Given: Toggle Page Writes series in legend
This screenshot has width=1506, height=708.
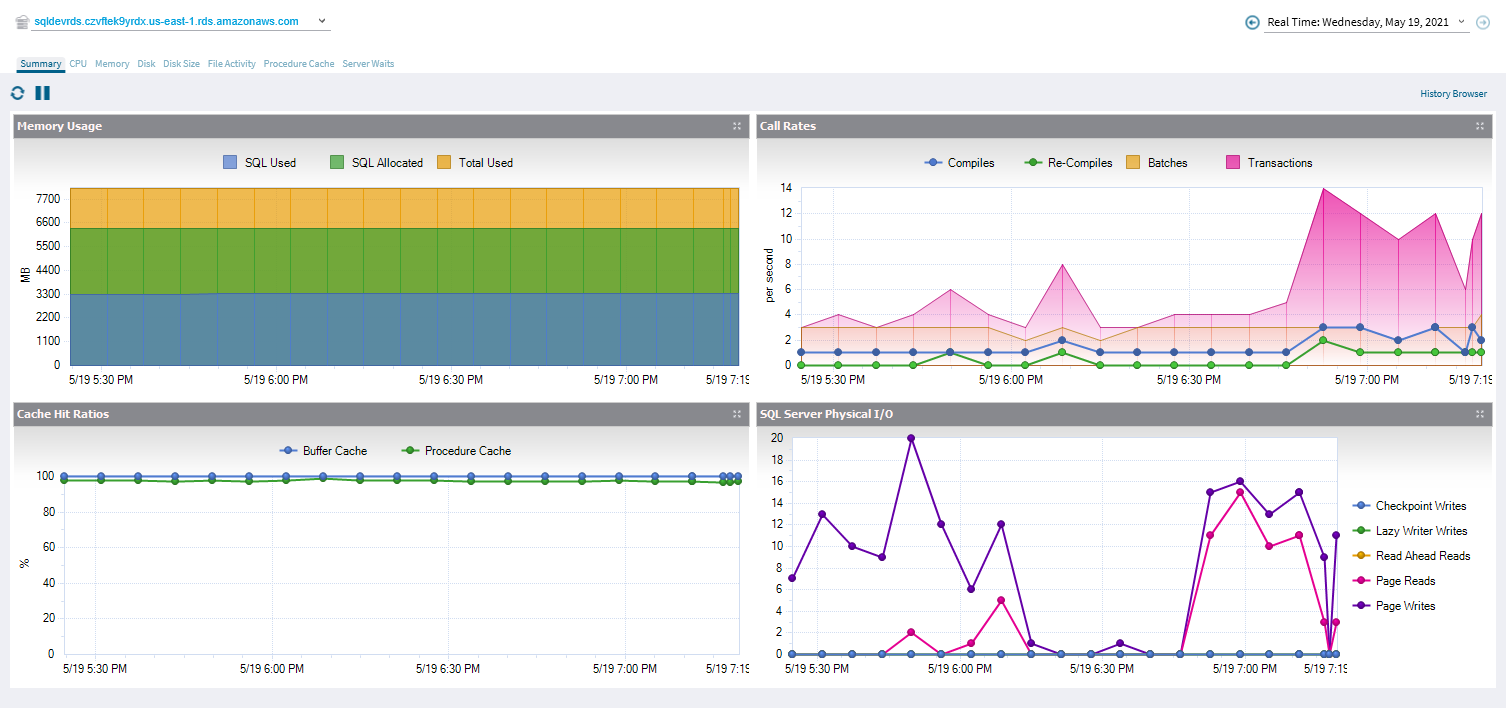Looking at the screenshot, I should click(x=1394, y=606).
